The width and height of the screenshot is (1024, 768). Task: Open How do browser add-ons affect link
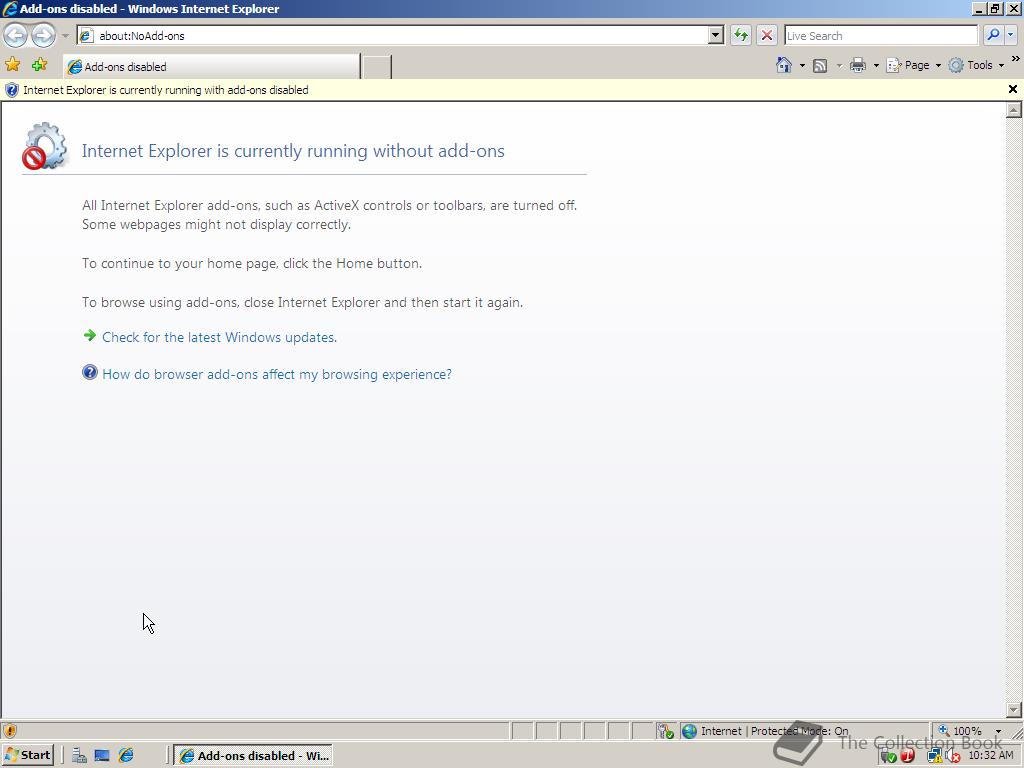[x=277, y=374]
